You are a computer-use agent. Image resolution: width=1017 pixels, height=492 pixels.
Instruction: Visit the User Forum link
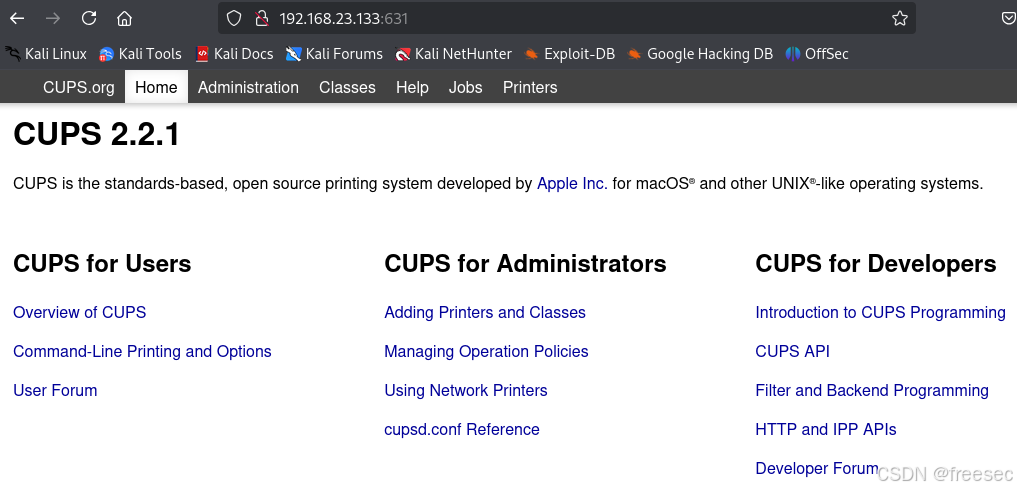pyautogui.click(x=55, y=390)
